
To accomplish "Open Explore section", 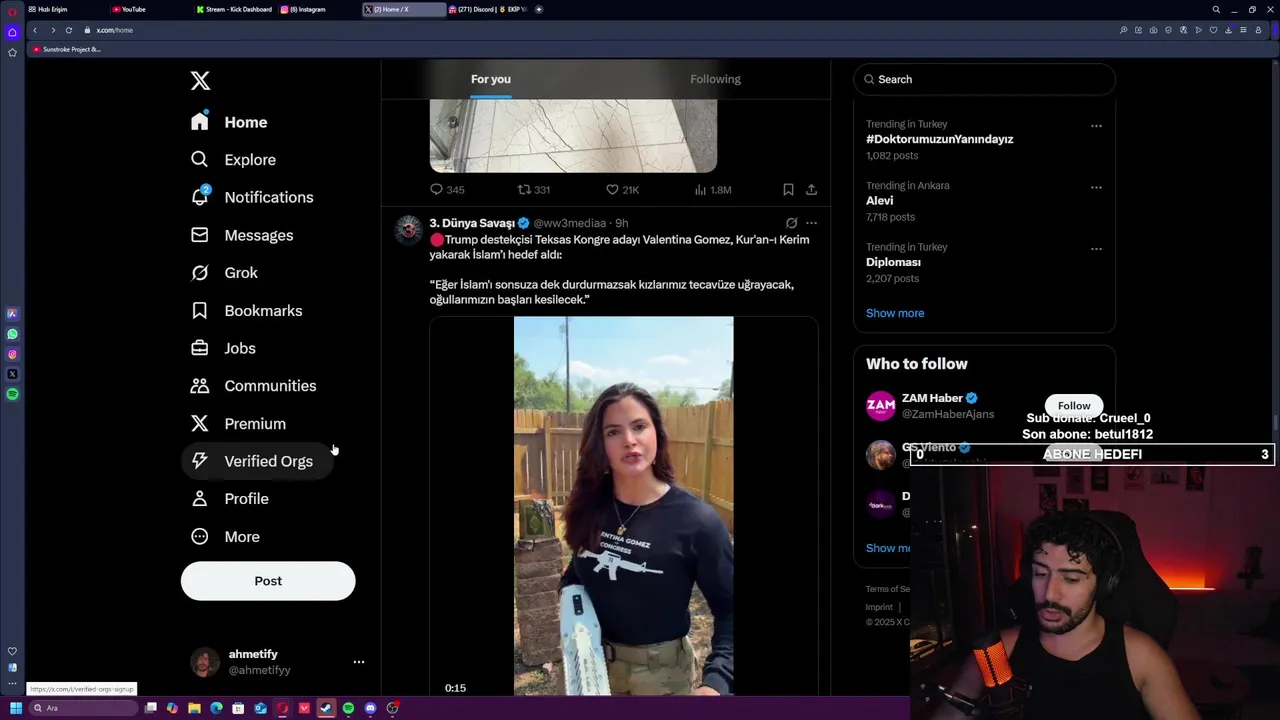I will coord(234,160).
